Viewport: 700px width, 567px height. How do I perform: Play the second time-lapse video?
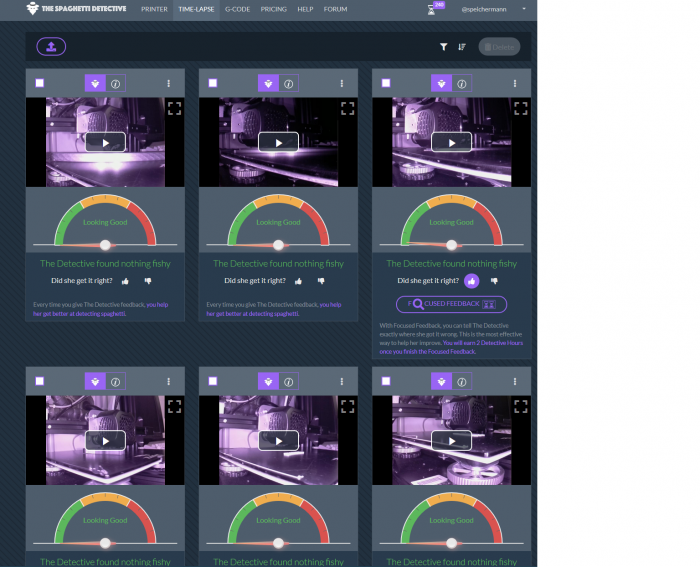tap(278, 142)
